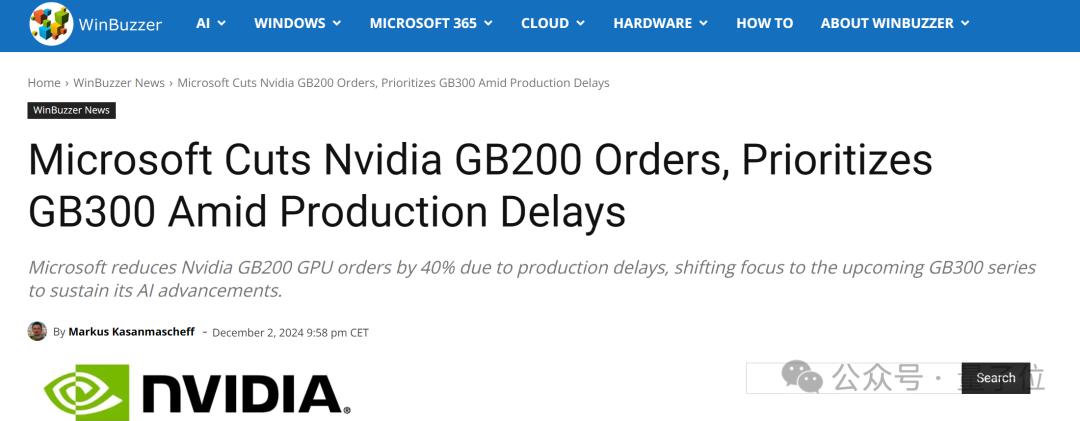Viewport: 1080px width, 421px height.
Task: Expand the AI menu chevron
Action: tap(221, 23)
